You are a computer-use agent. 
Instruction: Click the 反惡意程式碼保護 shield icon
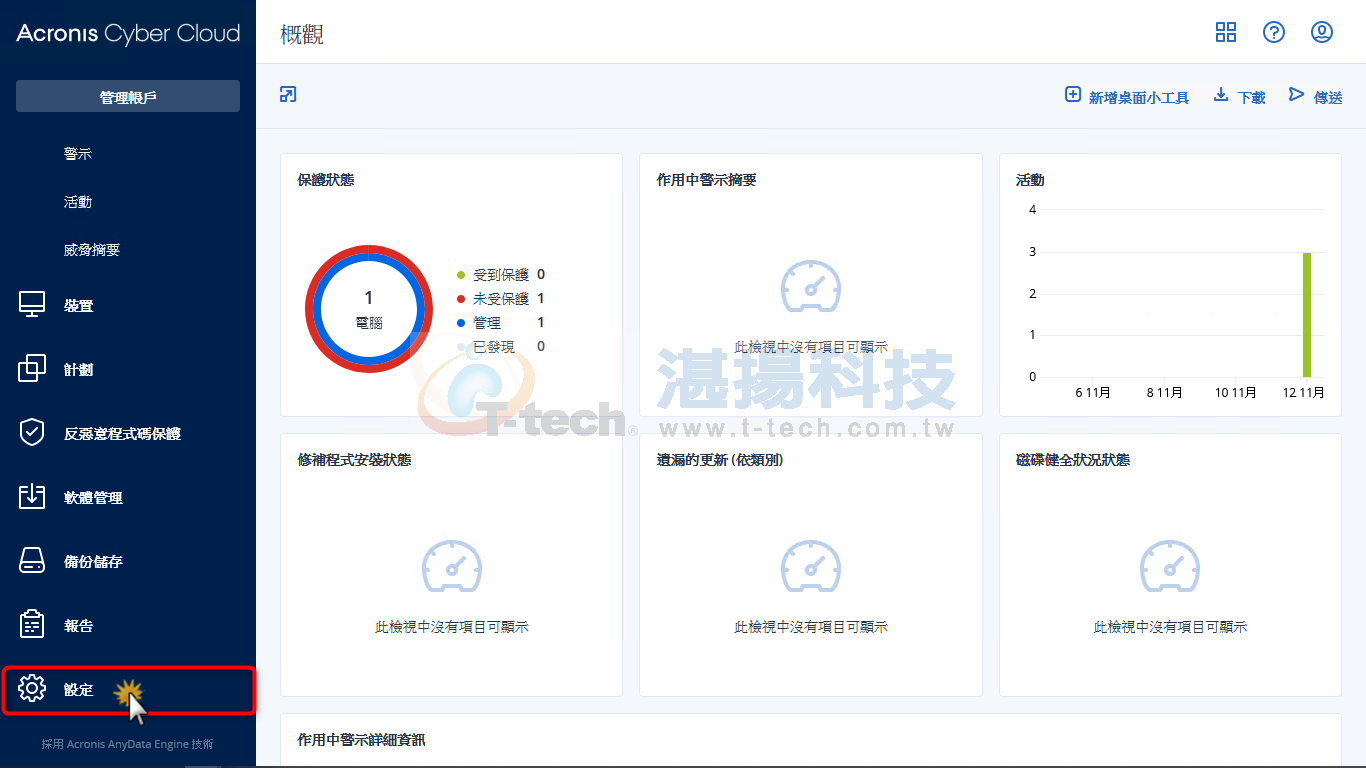coord(32,433)
